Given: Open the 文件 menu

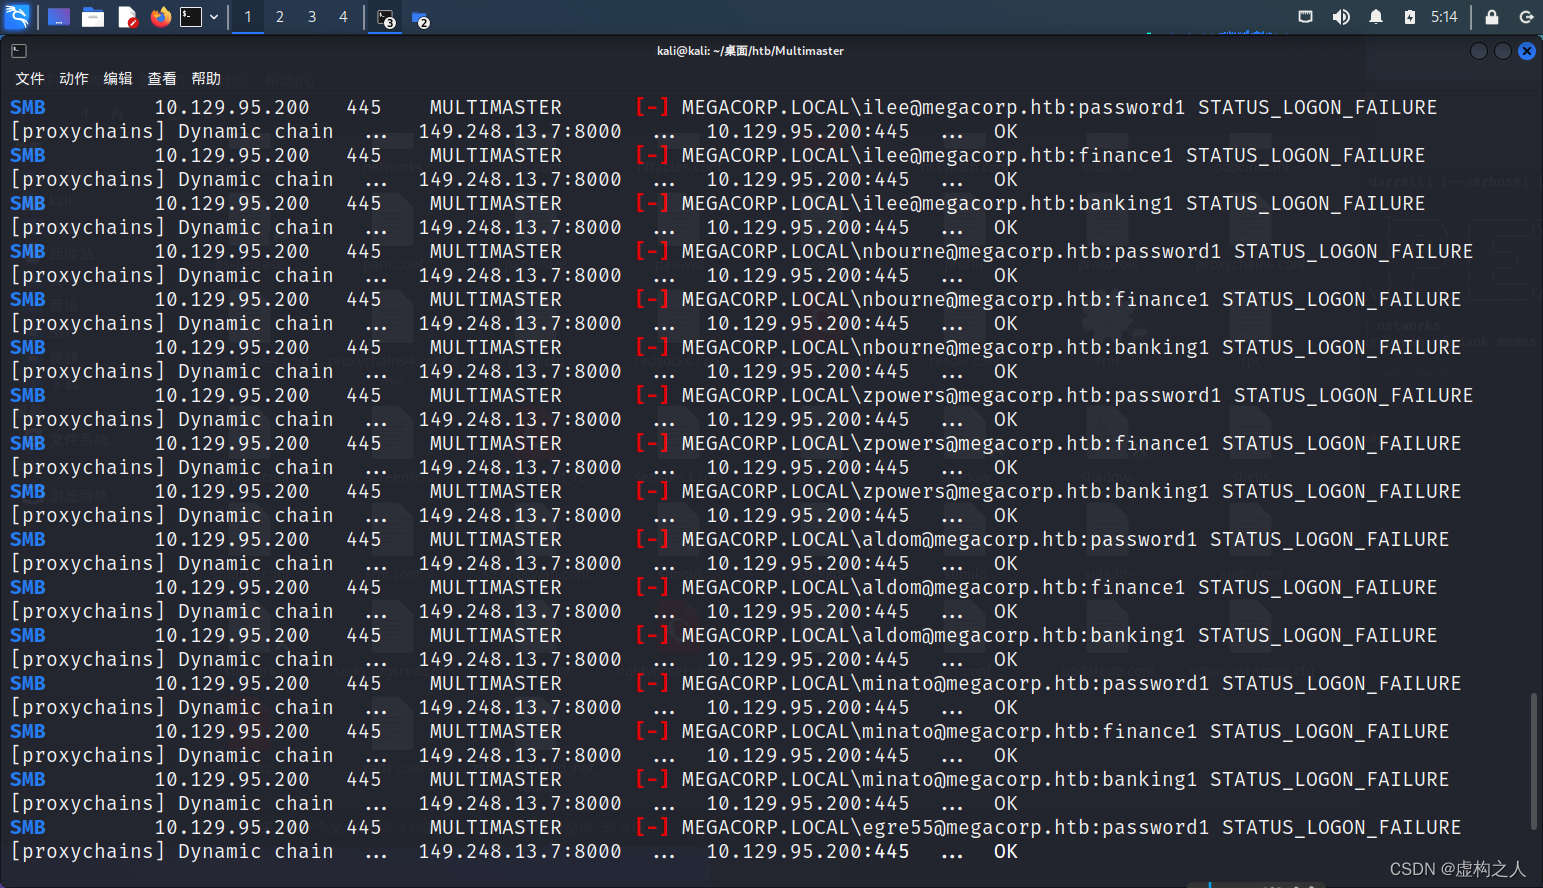Looking at the screenshot, I should [30, 78].
